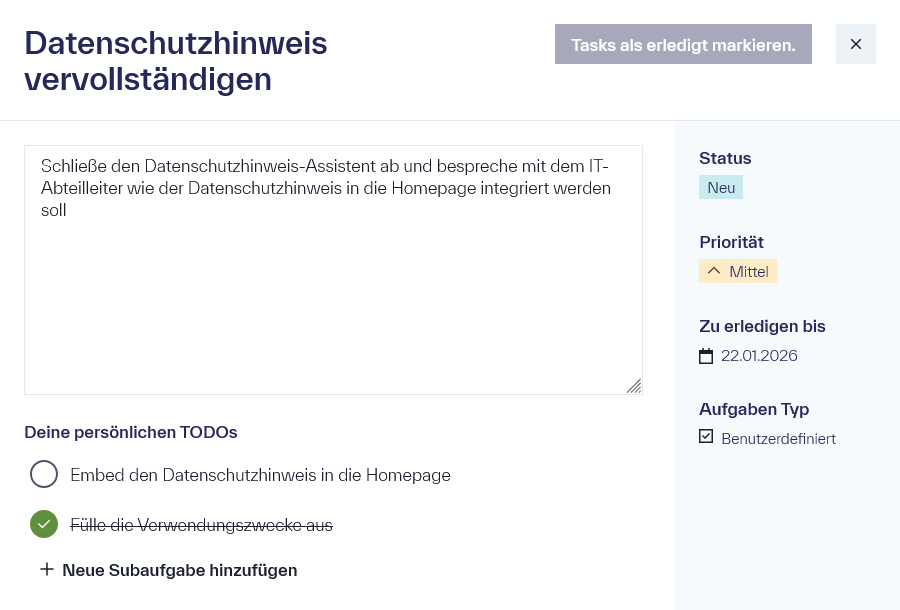Select the Datenschutzhinweis vervollständigen title
This screenshot has width=900, height=610.
click(175, 60)
